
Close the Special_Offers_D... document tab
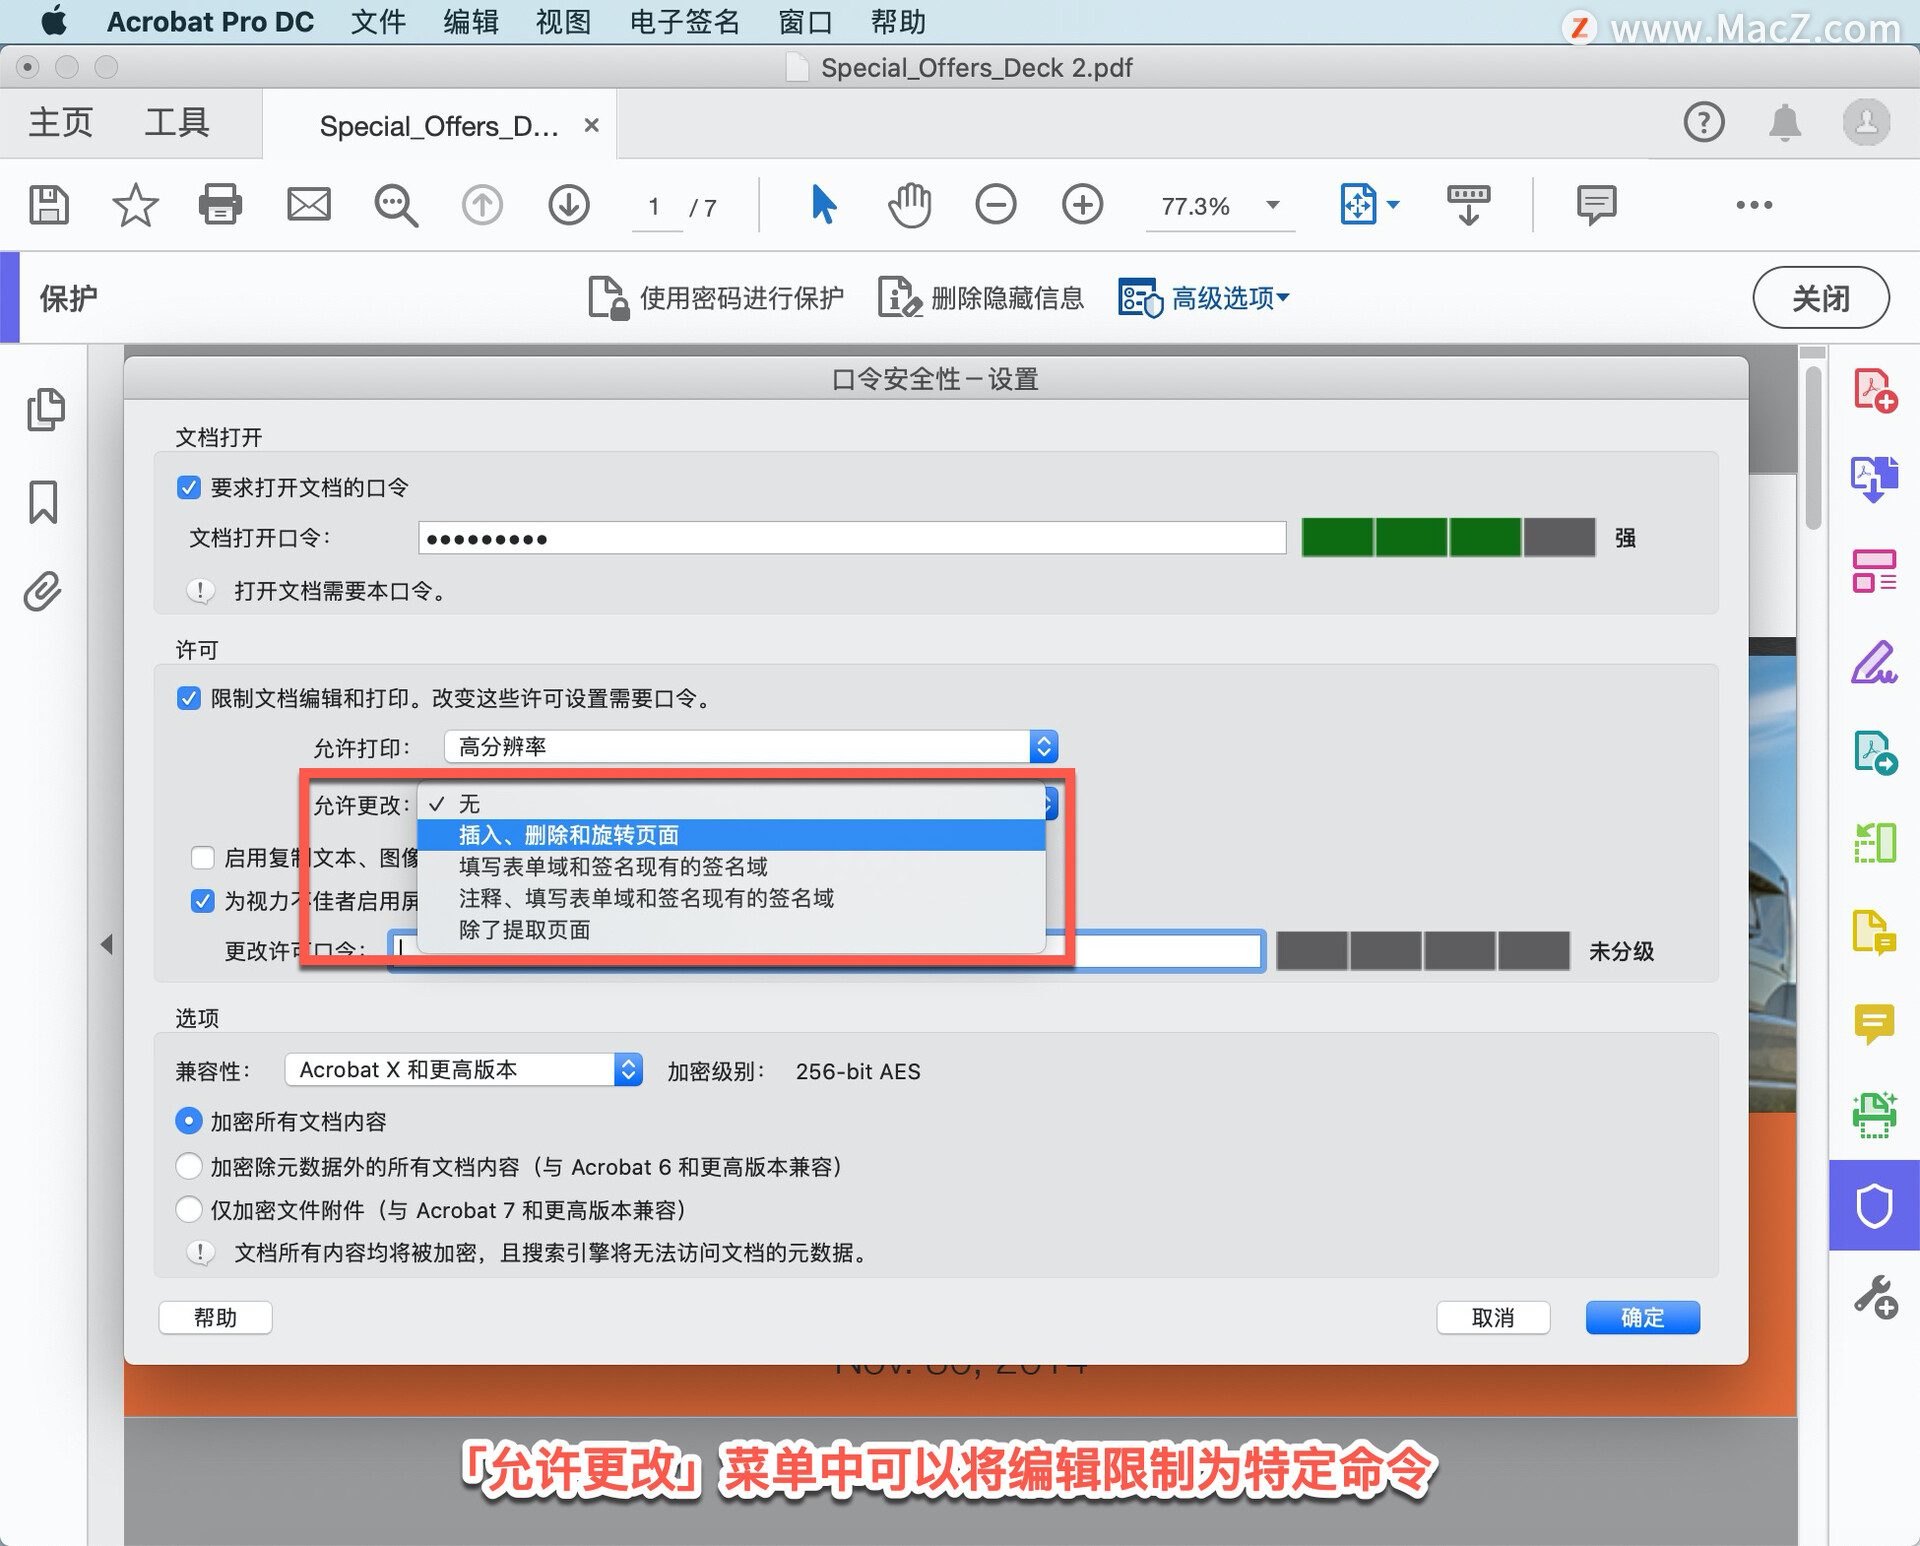click(592, 125)
